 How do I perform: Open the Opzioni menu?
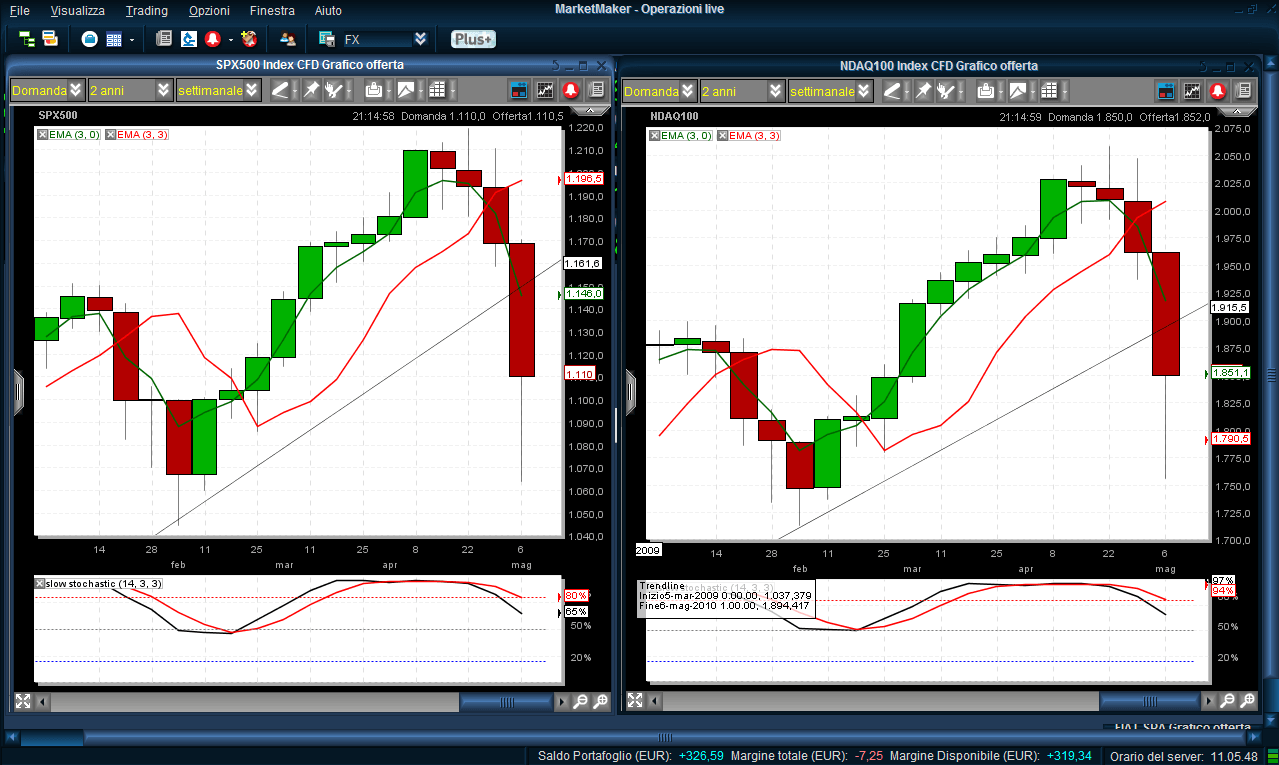click(209, 11)
